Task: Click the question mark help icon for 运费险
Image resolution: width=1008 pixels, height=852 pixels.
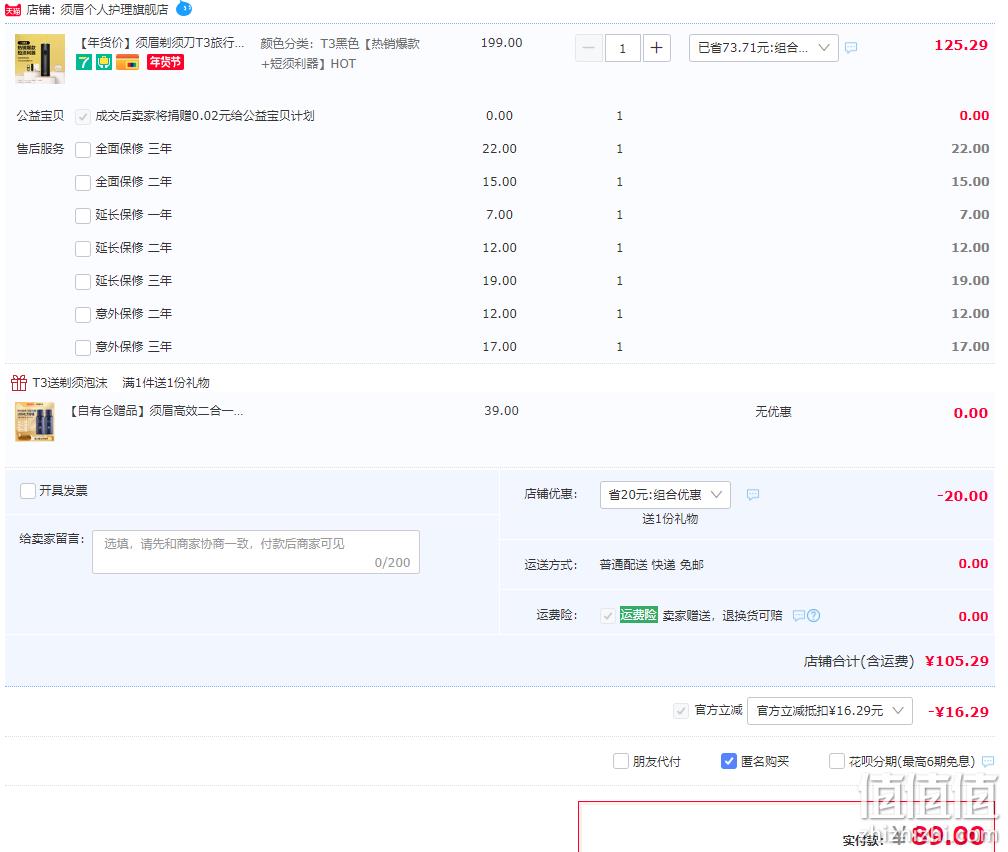Action: tap(813, 615)
